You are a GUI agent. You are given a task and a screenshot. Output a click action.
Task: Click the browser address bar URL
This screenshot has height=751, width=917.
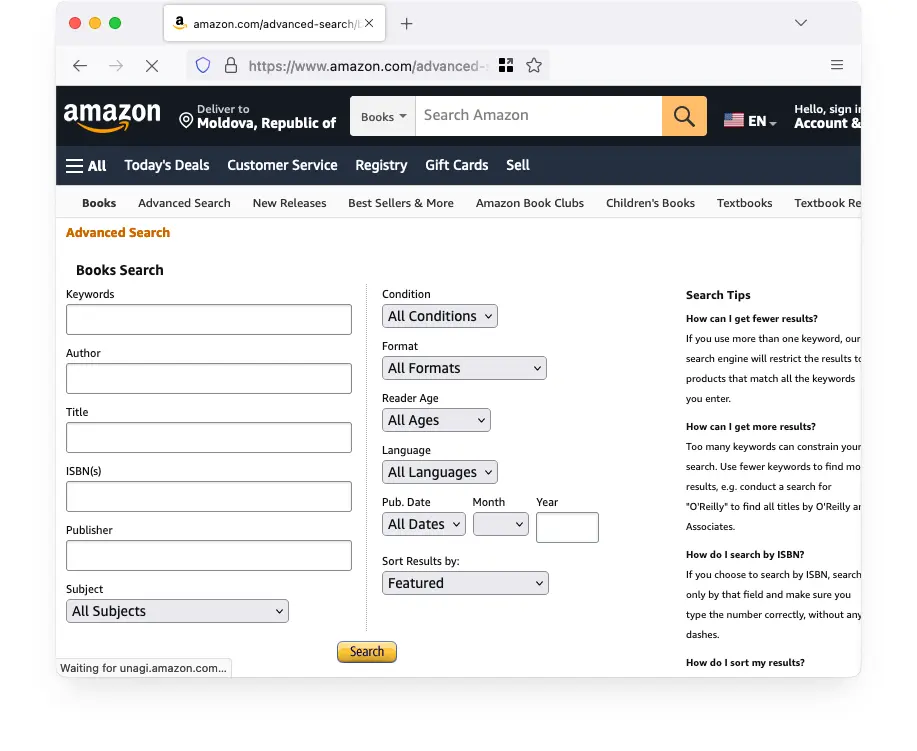(x=368, y=66)
